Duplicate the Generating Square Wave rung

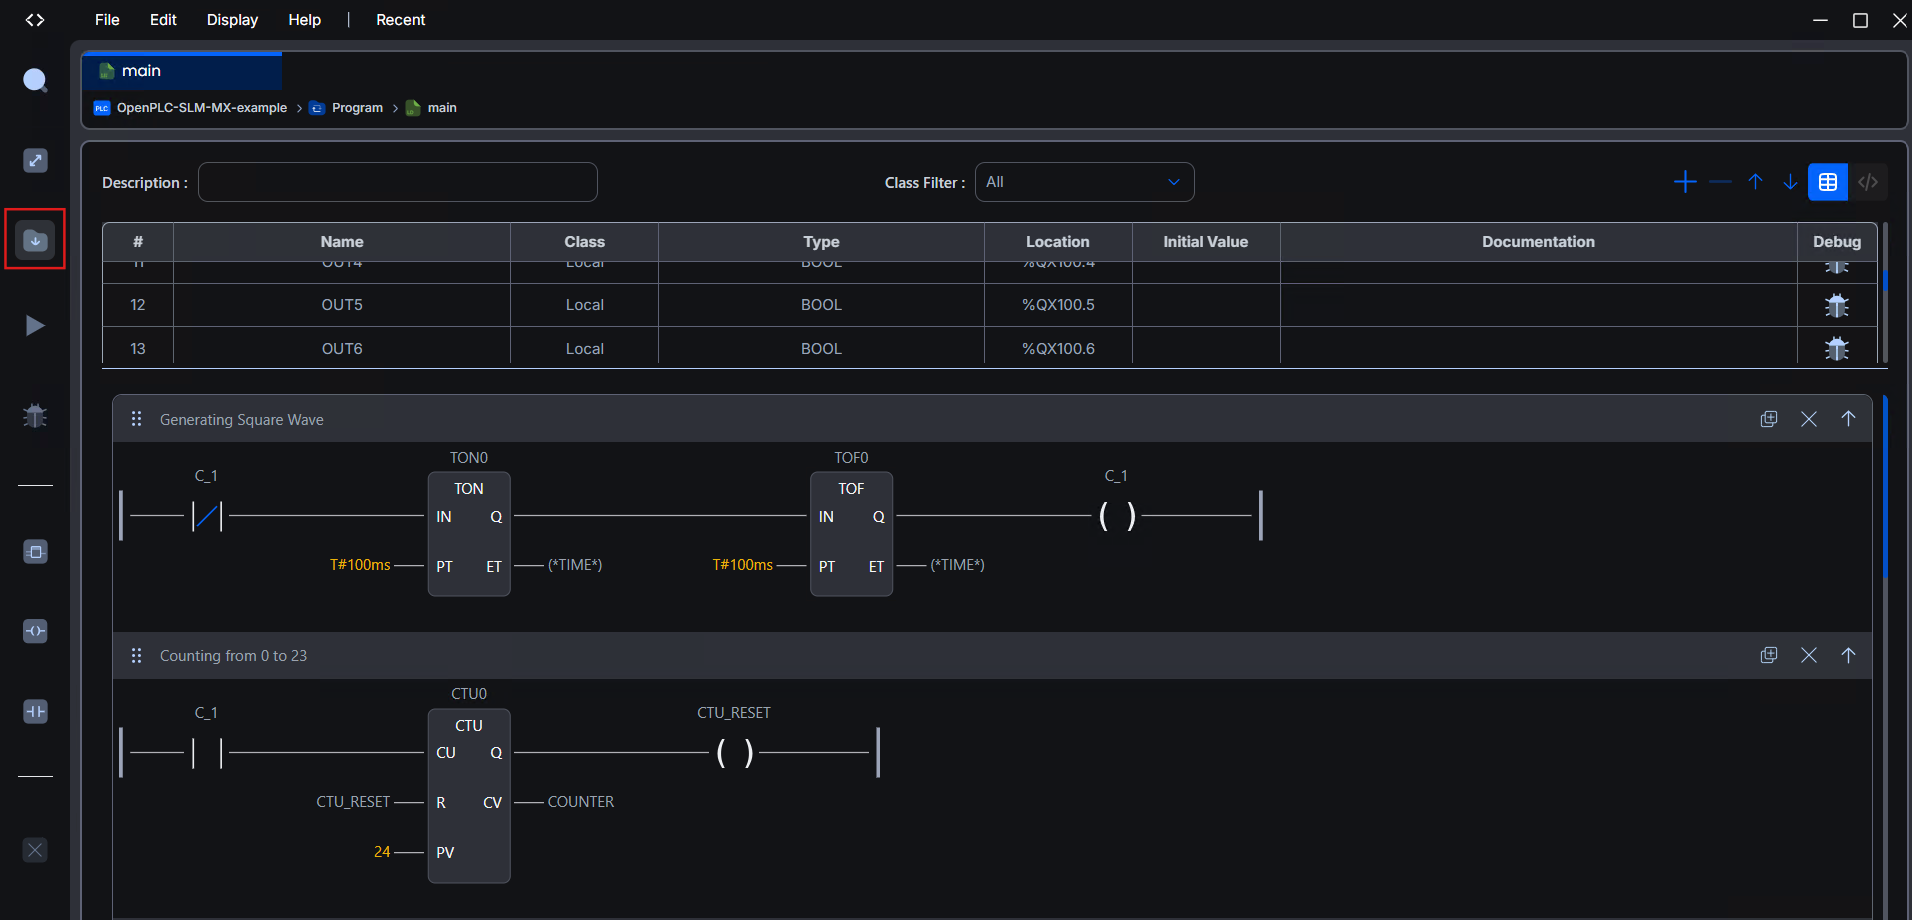pyautogui.click(x=1769, y=419)
